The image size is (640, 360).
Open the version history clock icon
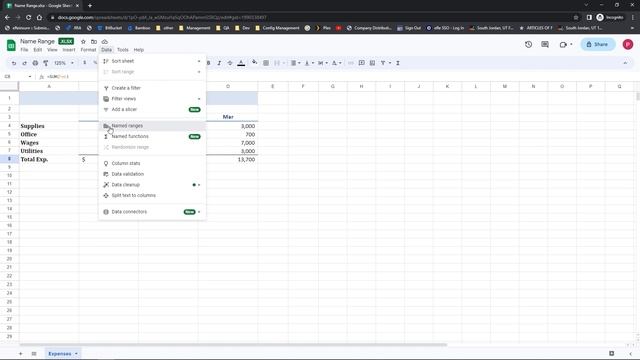[x=529, y=44]
